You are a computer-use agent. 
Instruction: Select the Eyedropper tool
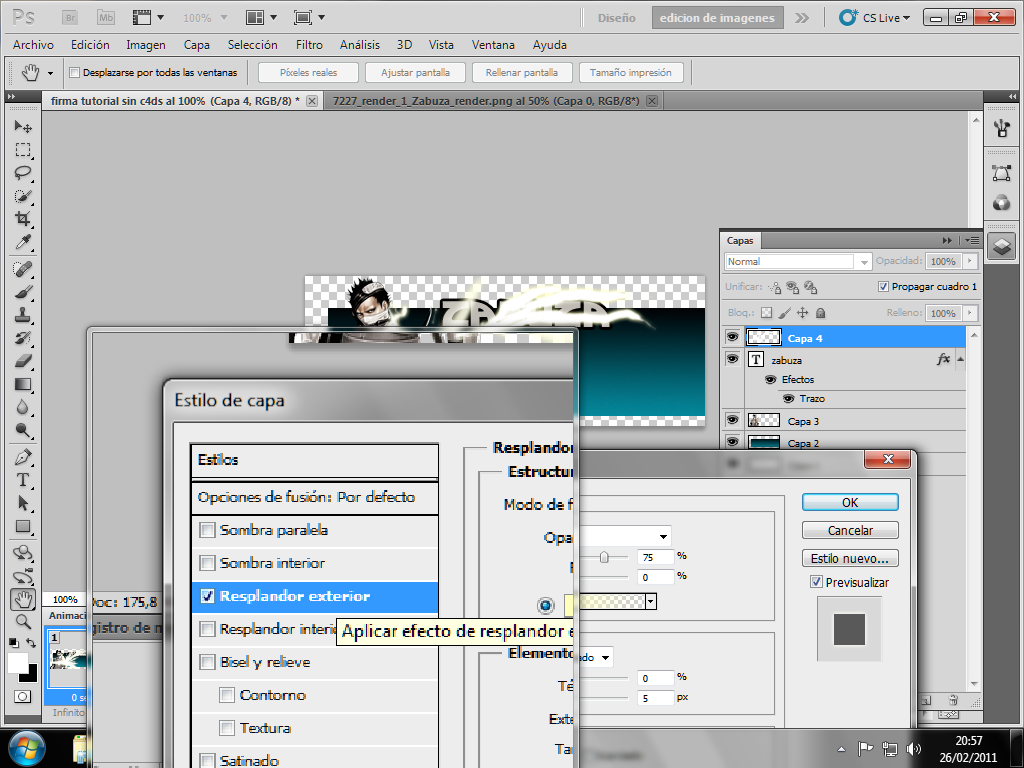coord(23,242)
